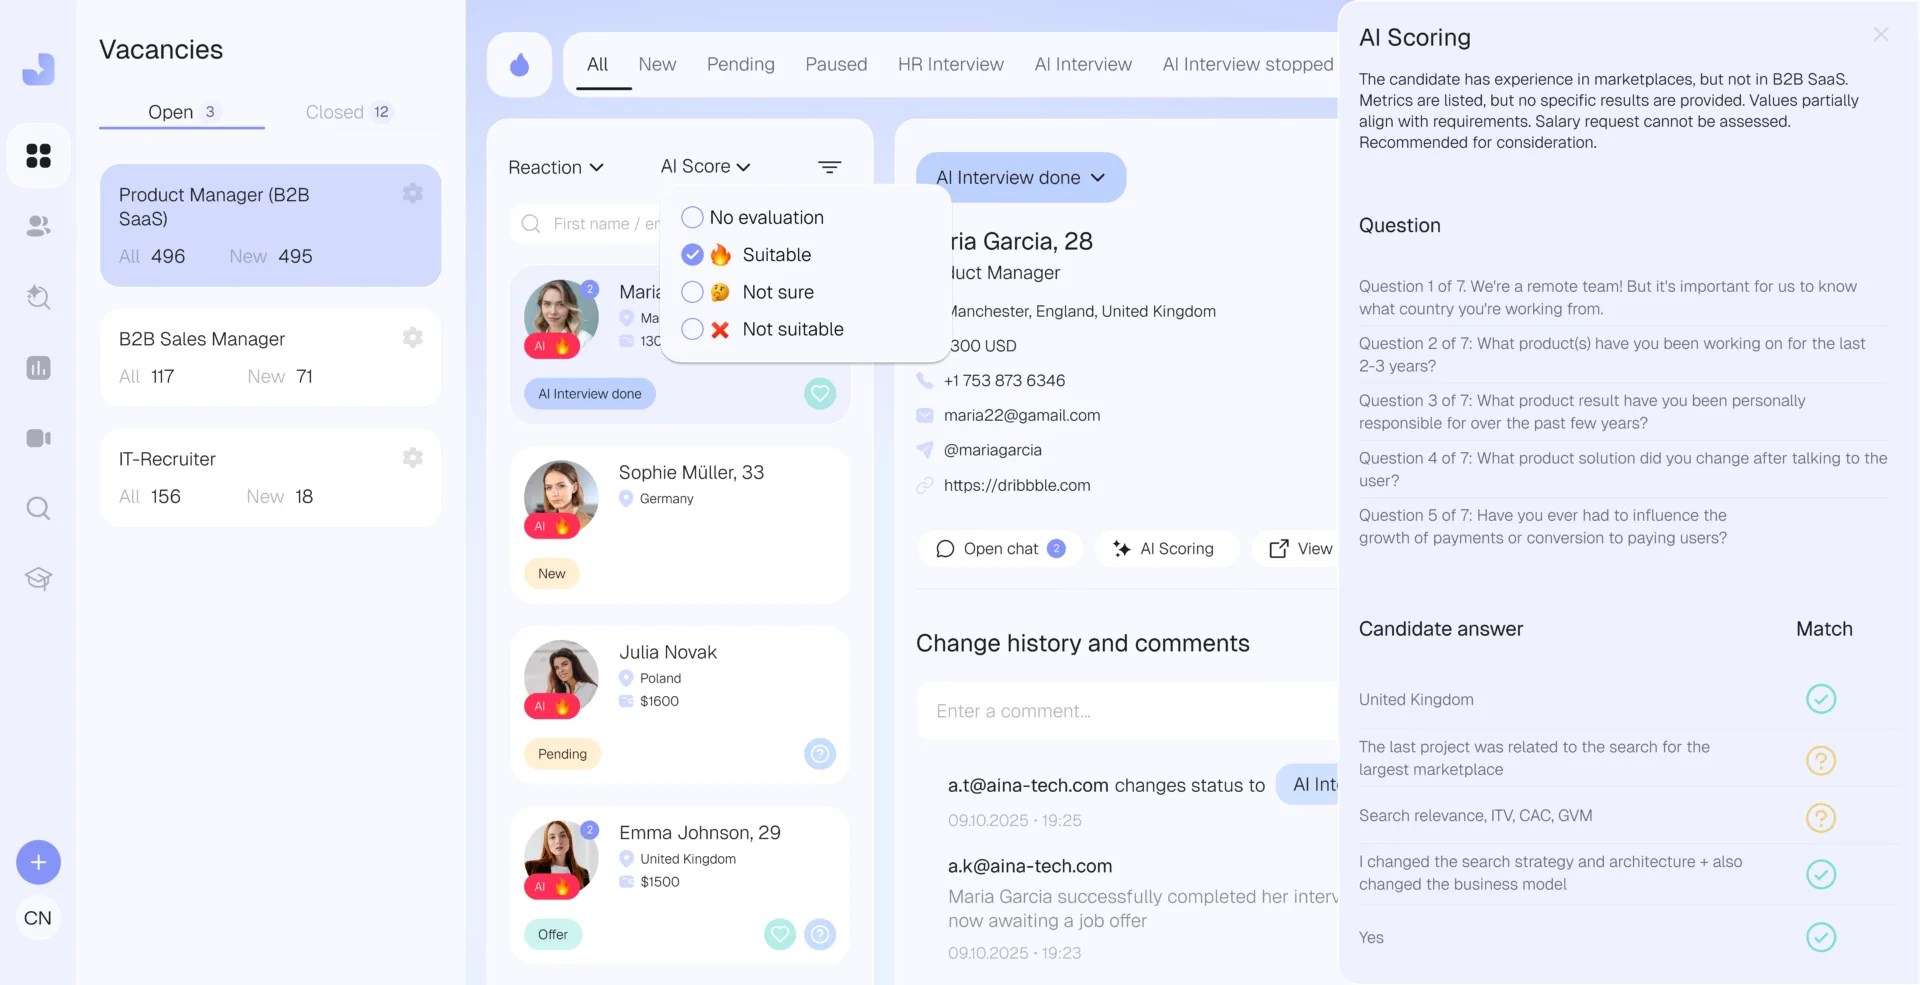Click question mark match for Search relevance answer
Viewport: 1920px width, 985px height.
tap(1821, 817)
